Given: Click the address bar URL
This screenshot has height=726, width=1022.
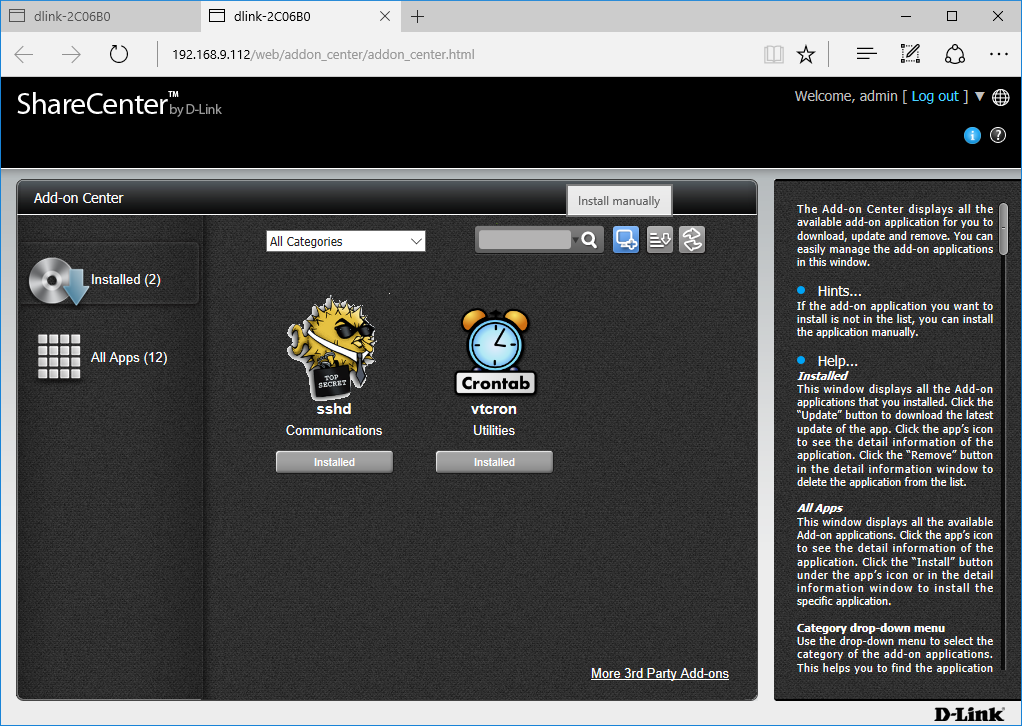Looking at the screenshot, I should click(x=323, y=54).
